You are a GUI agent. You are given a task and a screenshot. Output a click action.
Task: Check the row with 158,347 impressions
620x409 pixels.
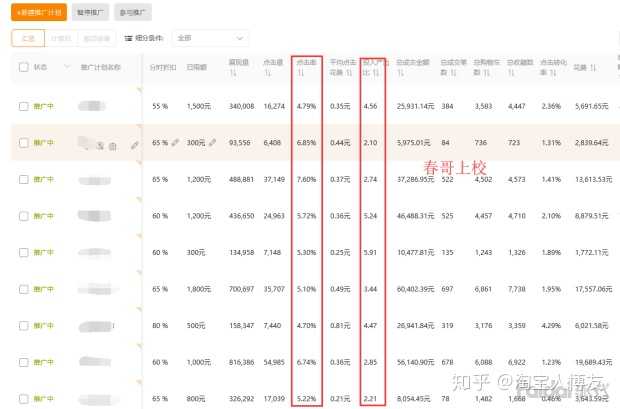tap(24, 326)
